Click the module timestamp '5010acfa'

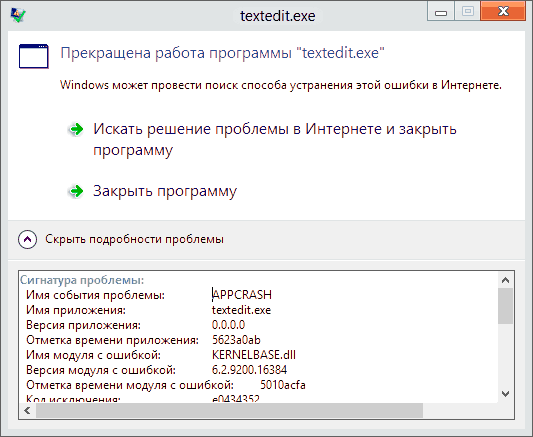point(283,385)
